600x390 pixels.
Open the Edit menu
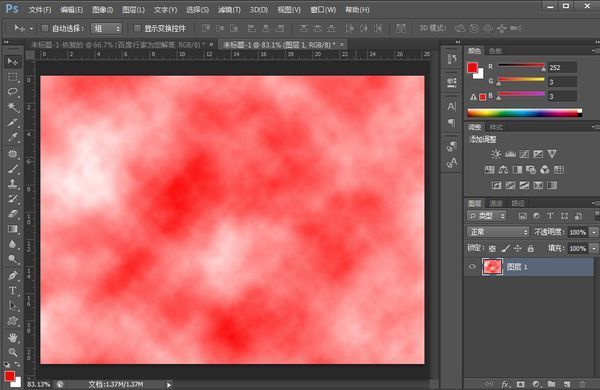tap(72, 10)
